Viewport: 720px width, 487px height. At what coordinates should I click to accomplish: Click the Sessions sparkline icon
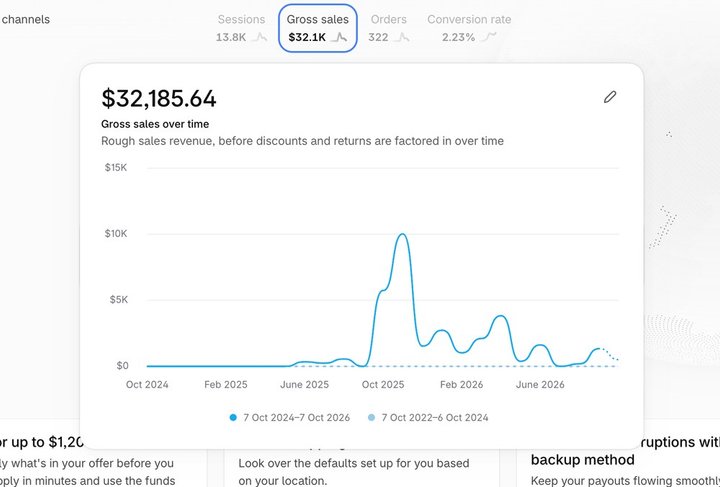[x=260, y=37]
